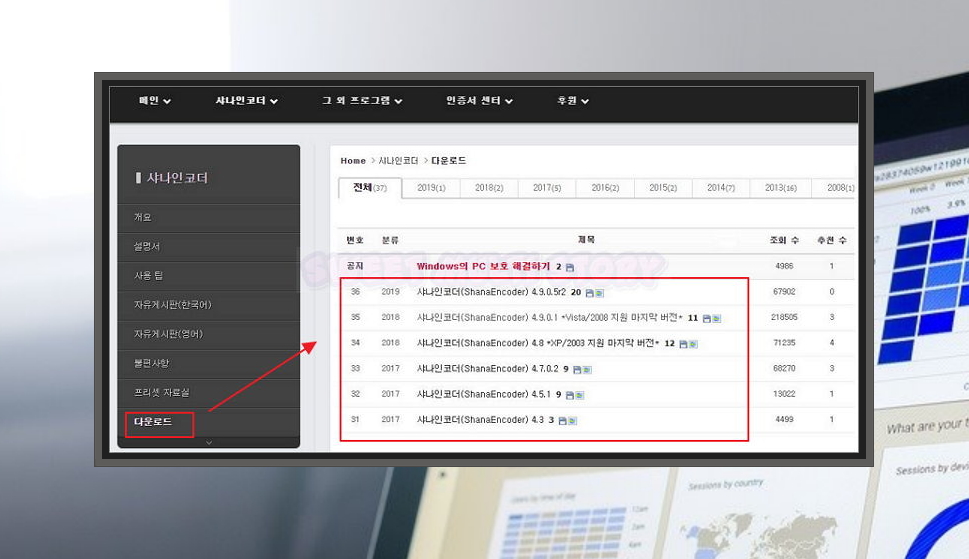This screenshot has width=969, height=559.
Task: Click 샤나인코더 in the breadcrumb
Action: [x=398, y=161]
